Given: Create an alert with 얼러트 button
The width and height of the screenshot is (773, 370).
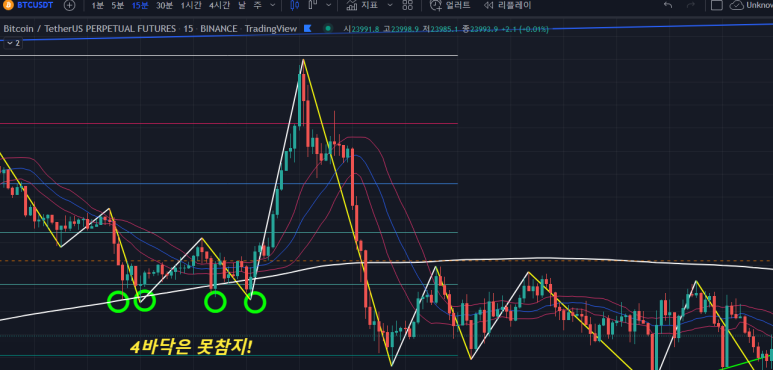Looking at the screenshot, I should 450,5.
